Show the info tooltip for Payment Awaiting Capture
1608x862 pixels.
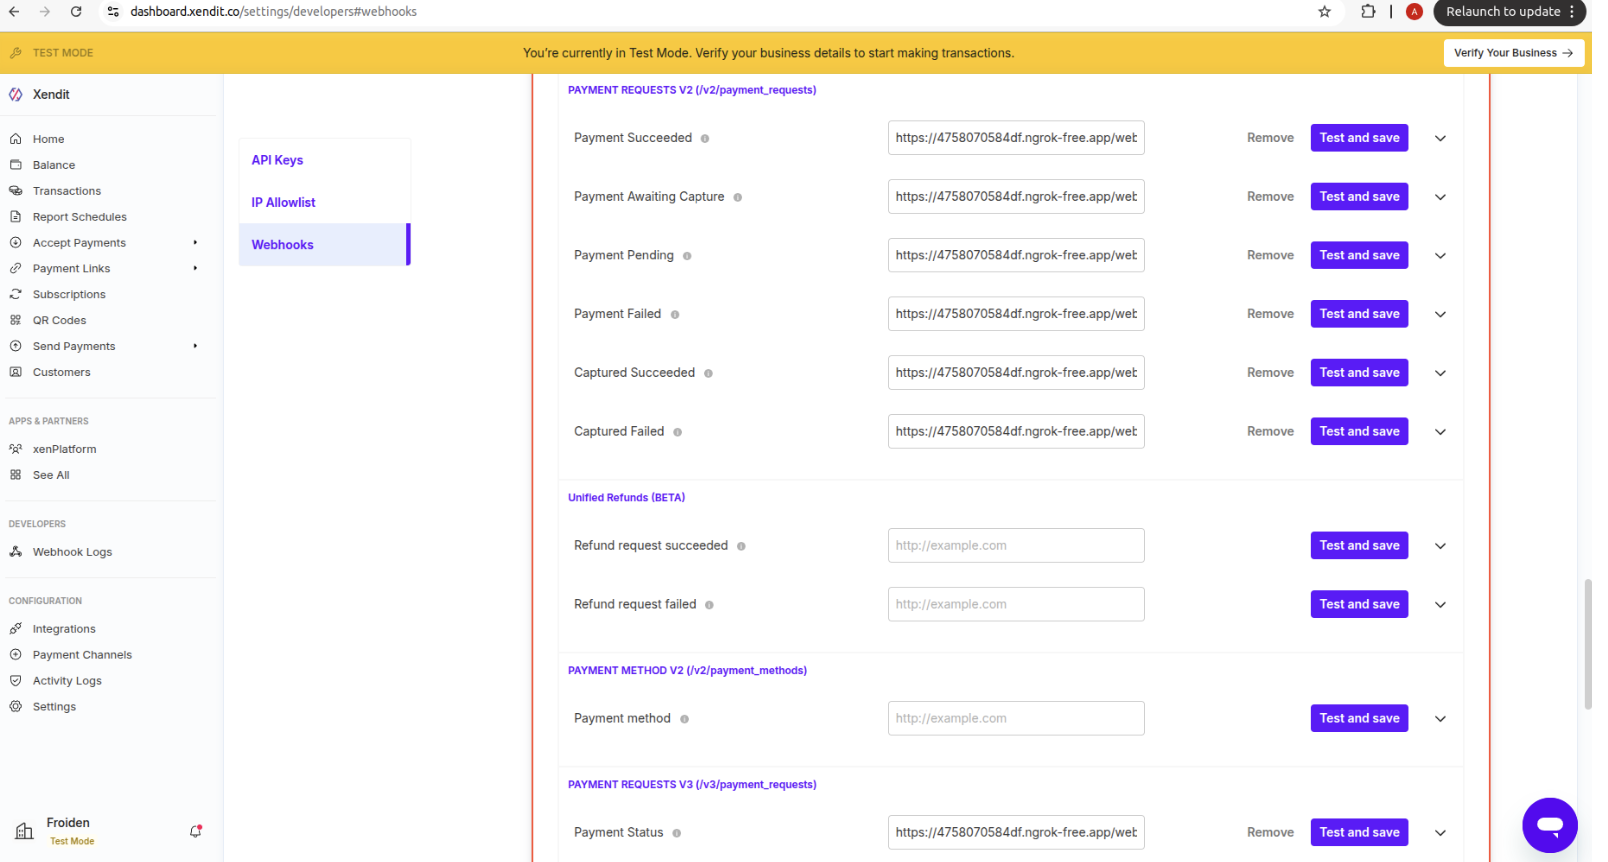pos(738,197)
